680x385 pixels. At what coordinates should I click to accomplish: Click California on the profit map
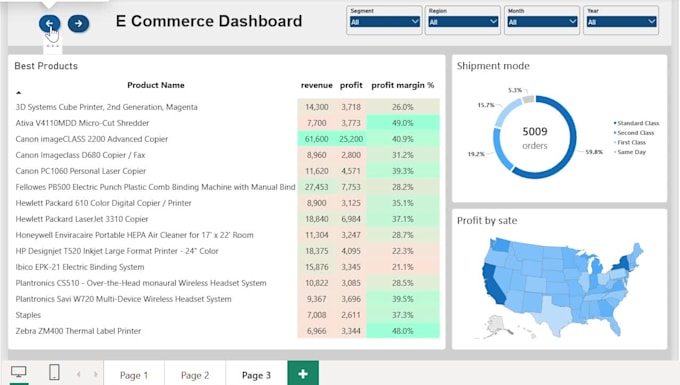(x=494, y=284)
